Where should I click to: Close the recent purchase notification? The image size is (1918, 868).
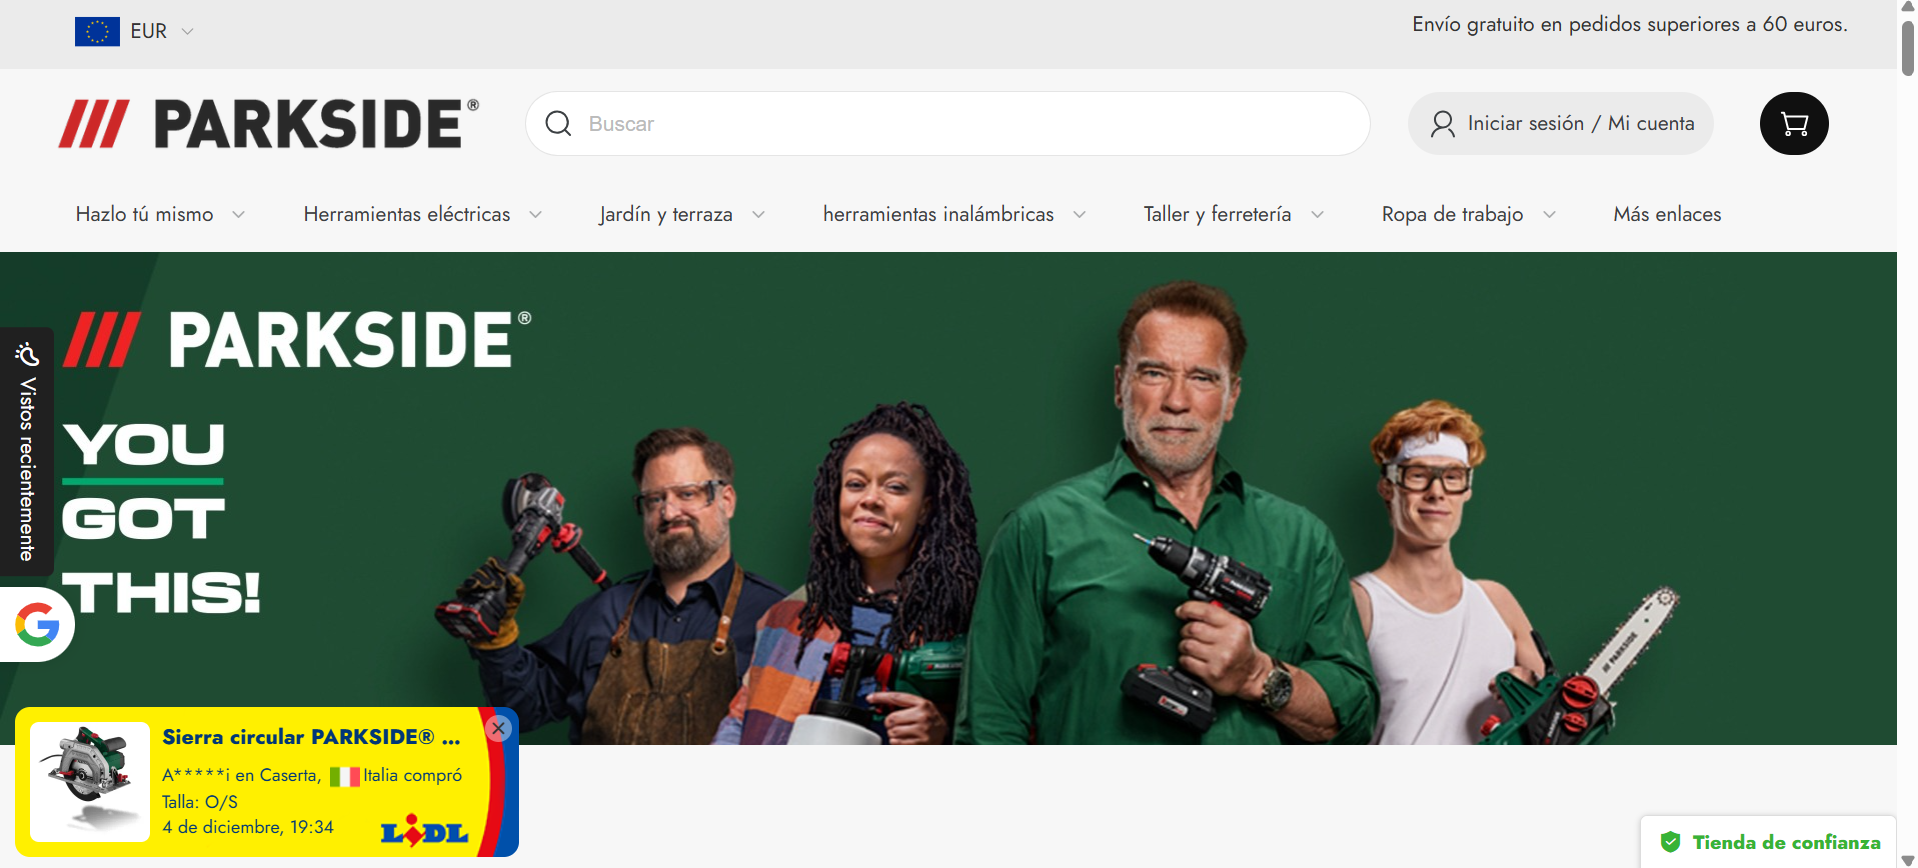(x=498, y=729)
